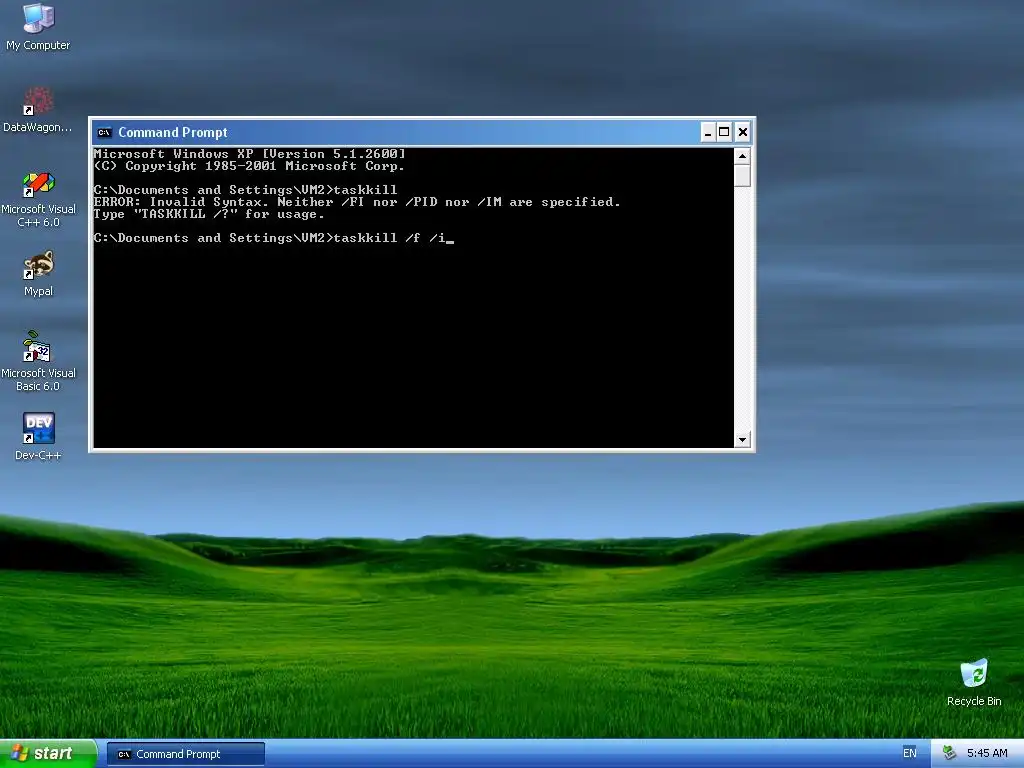Click the 'ERROR: Invalid Syntax' line

pyautogui.click(x=357, y=202)
